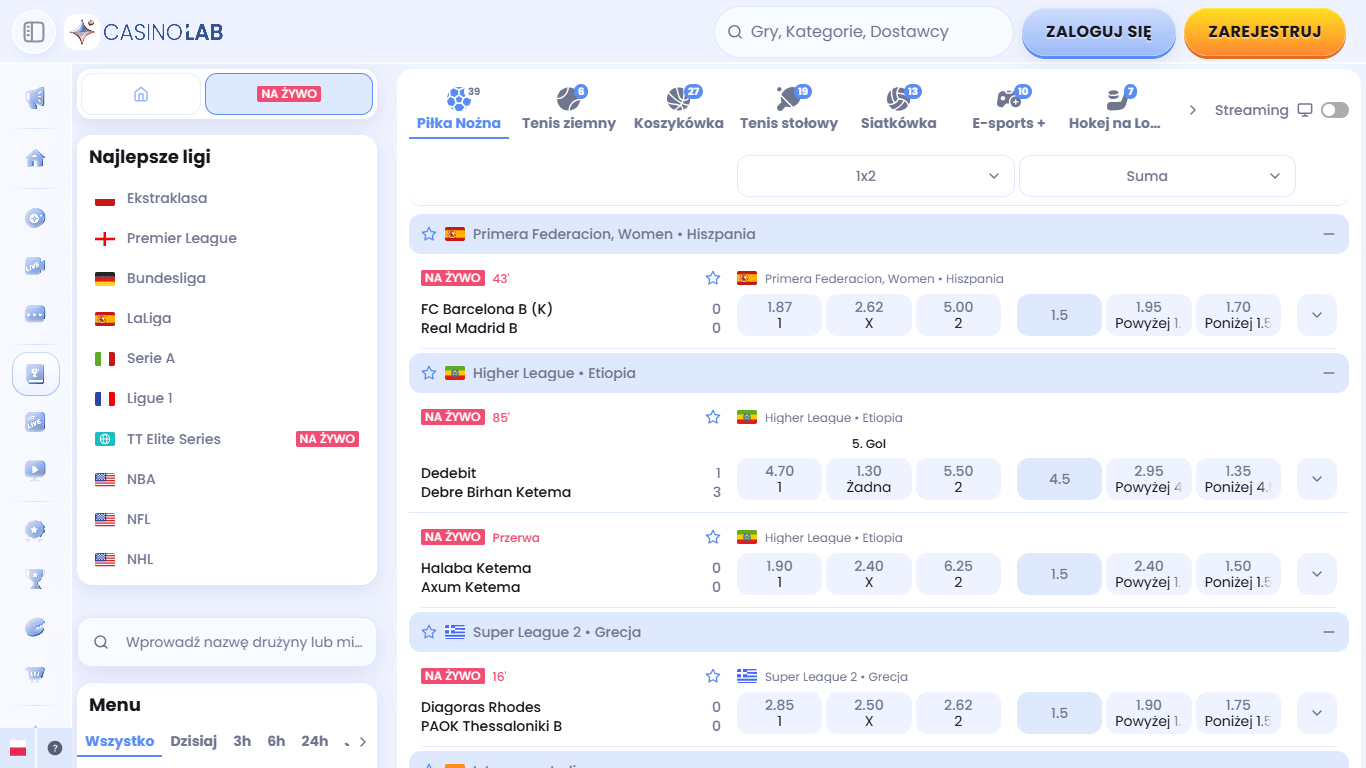The image size is (1366, 768).
Task: Expand more markets for FC Barcelona B match
Action: click(x=1317, y=315)
